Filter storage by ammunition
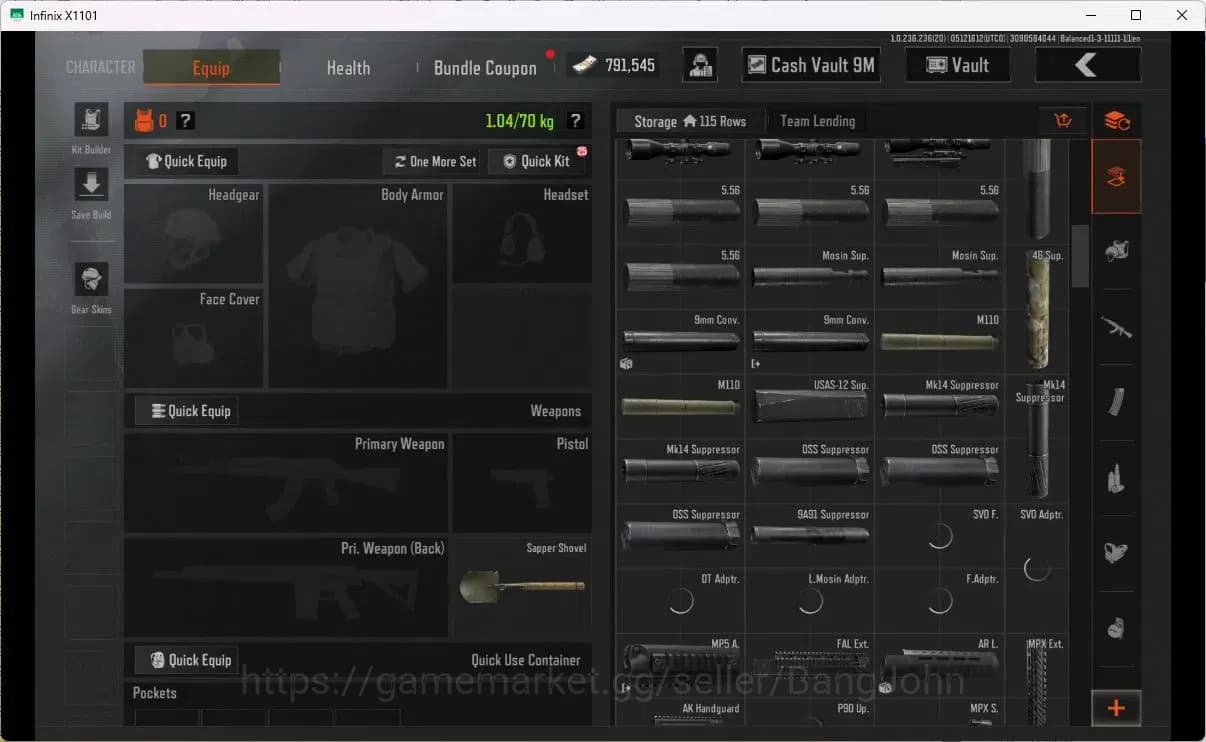 click(x=1117, y=478)
